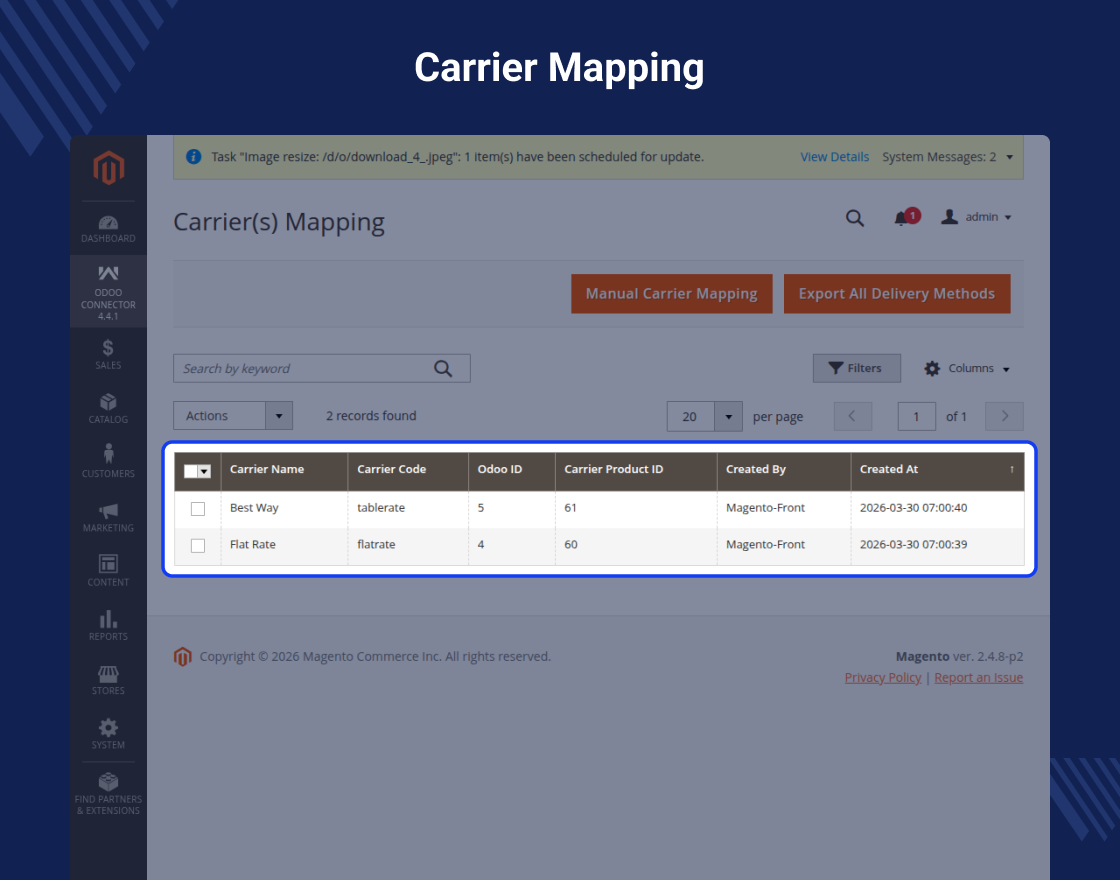Click Export All Delivery Methods button
1120x880 pixels.
point(896,294)
